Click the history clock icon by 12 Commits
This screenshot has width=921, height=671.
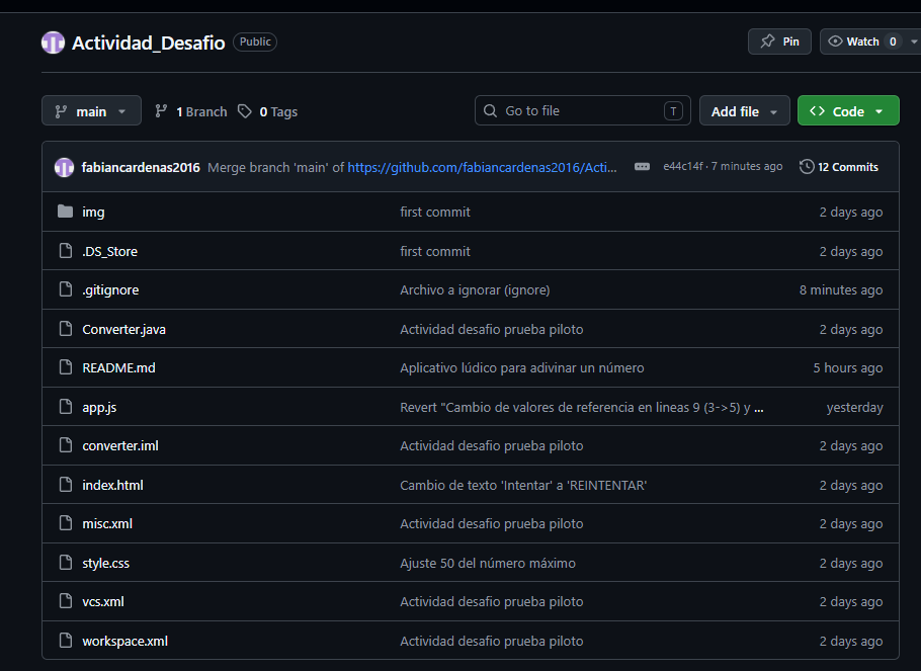(x=806, y=167)
